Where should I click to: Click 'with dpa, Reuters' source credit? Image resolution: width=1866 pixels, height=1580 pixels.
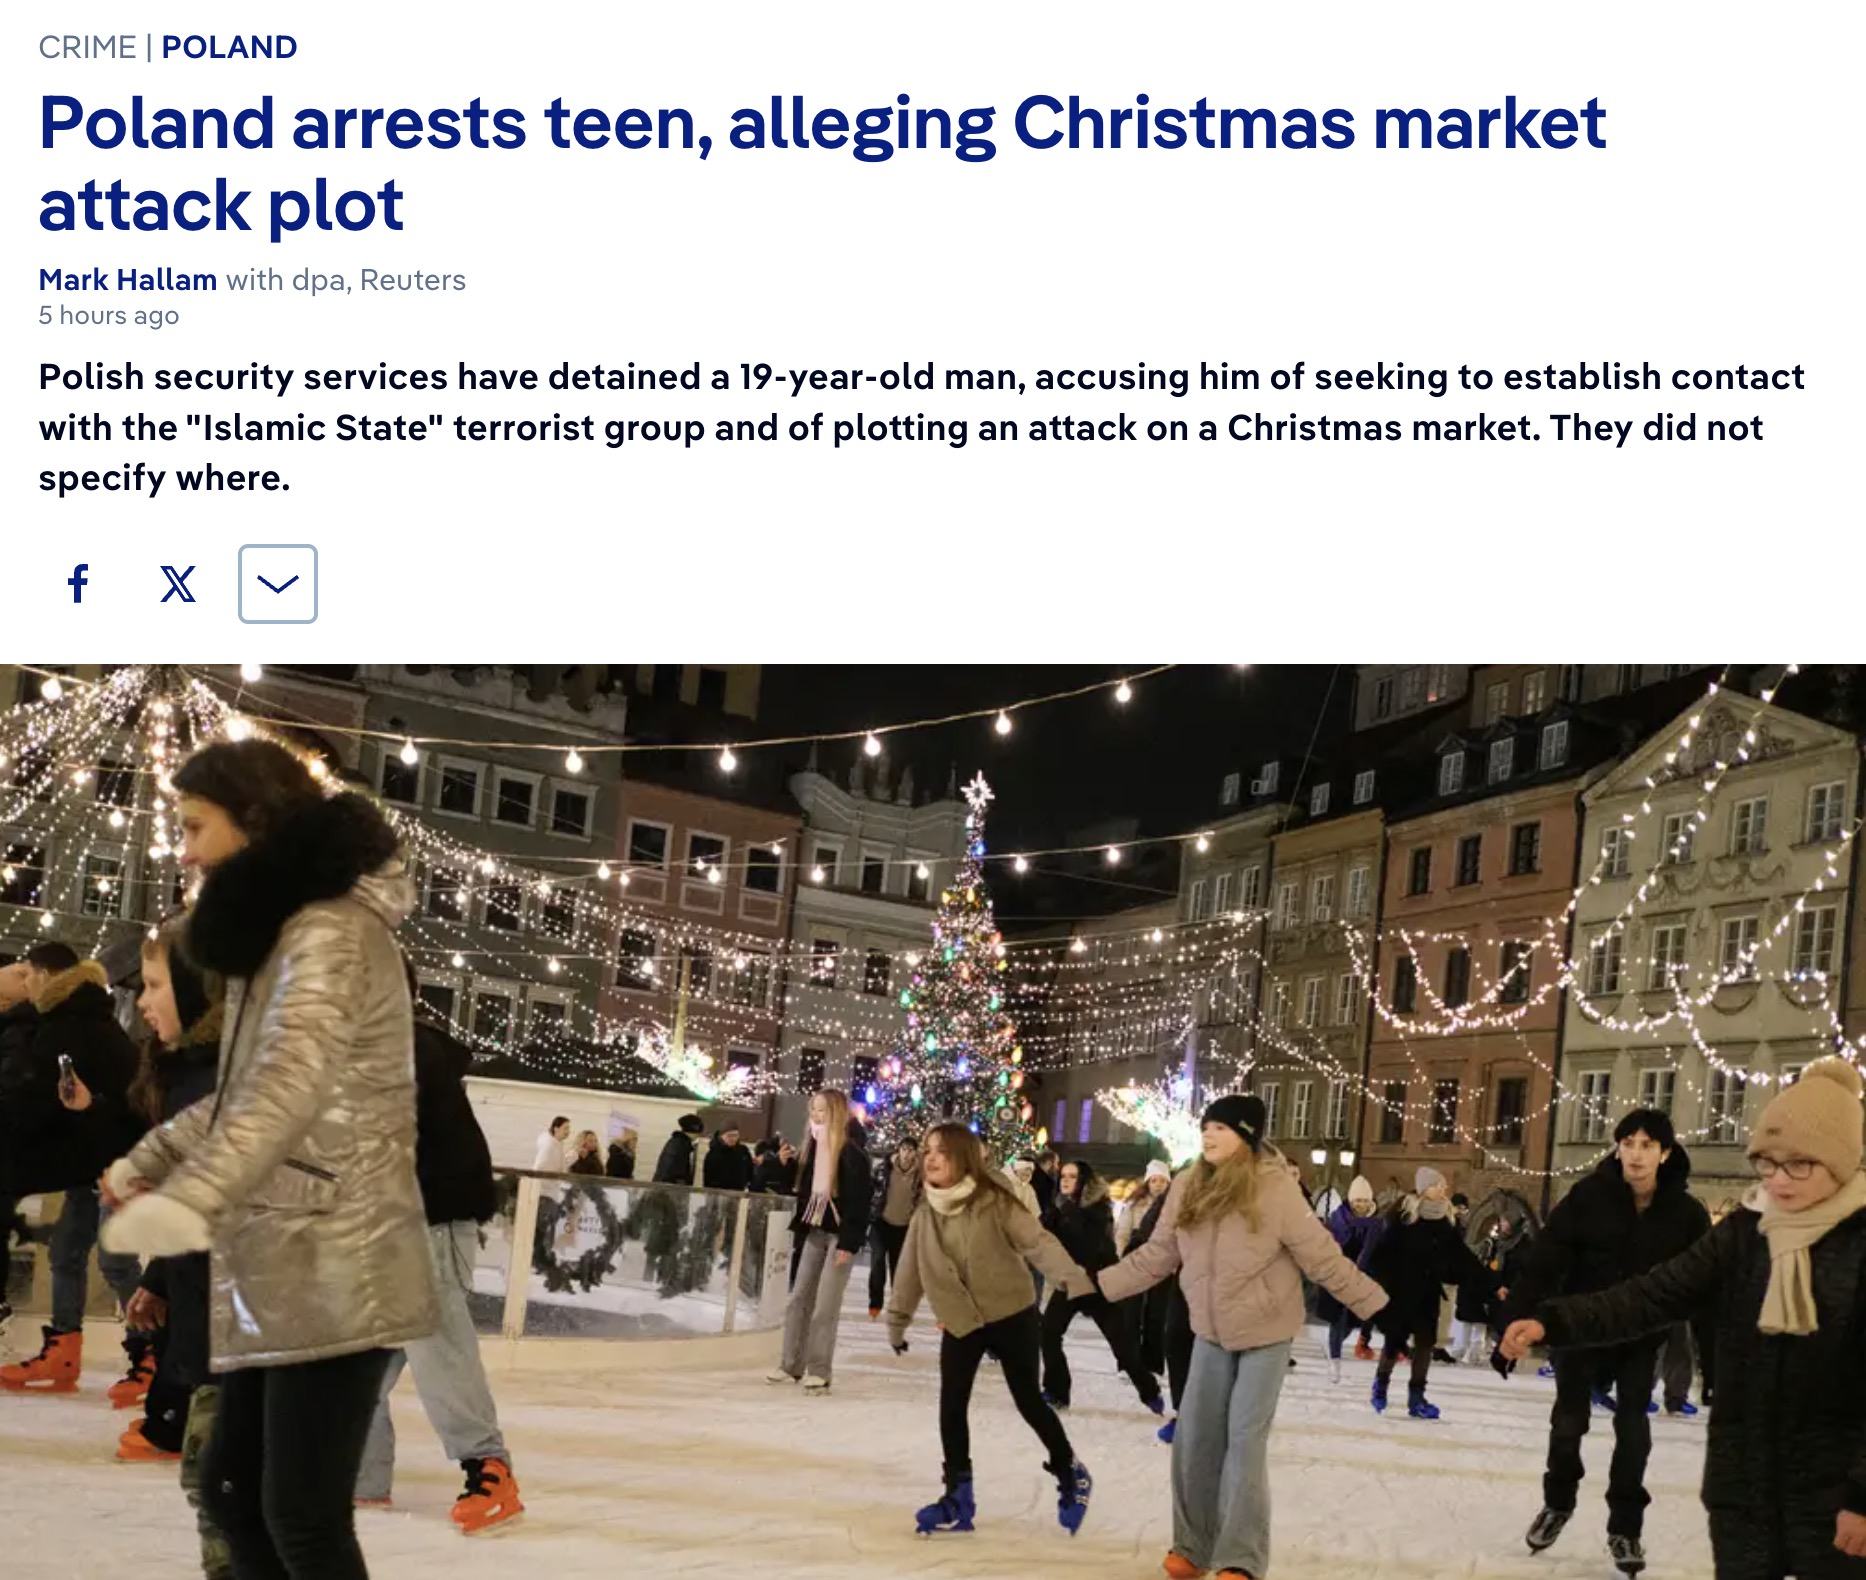[x=346, y=280]
